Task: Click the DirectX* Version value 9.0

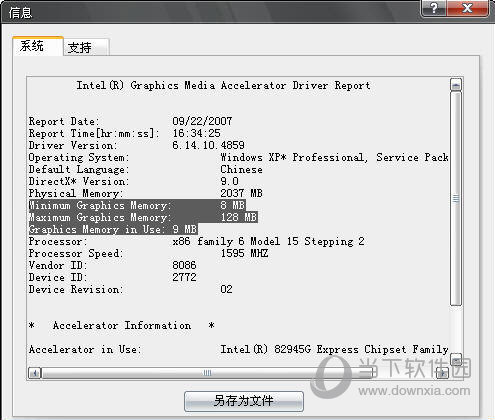Action: click(x=229, y=181)
